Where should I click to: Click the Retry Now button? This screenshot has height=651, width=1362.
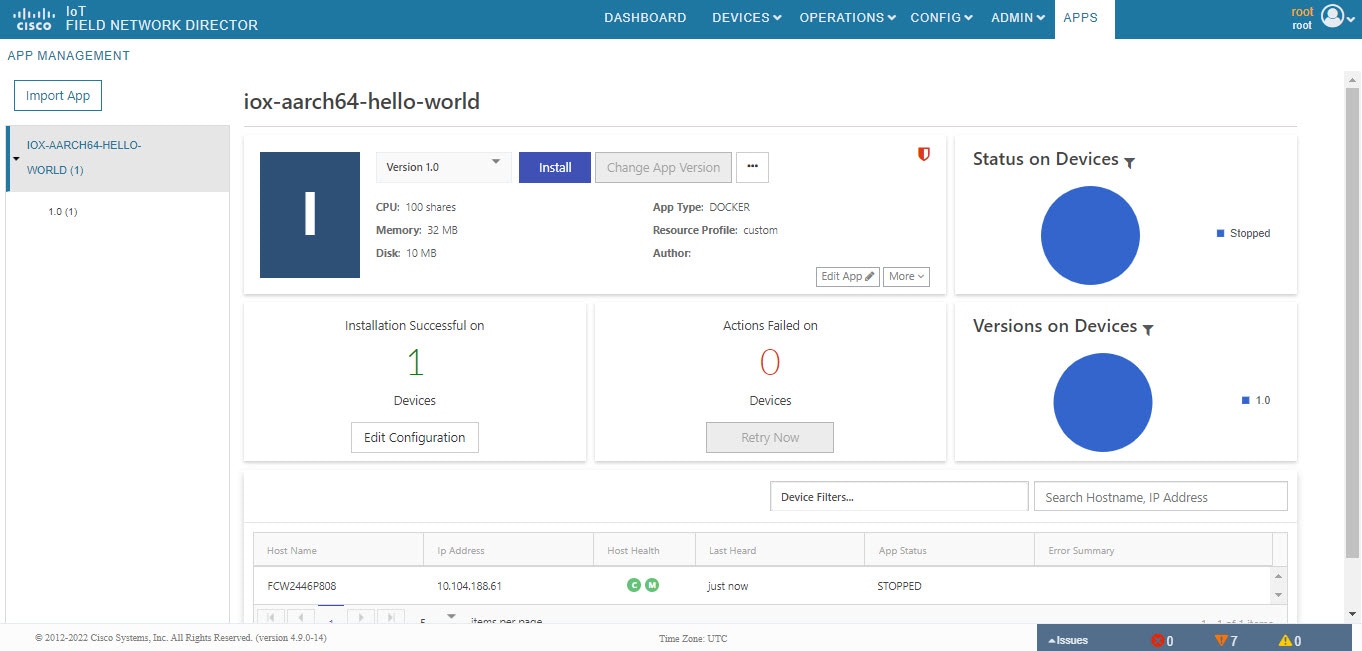(x=770, y=437)
